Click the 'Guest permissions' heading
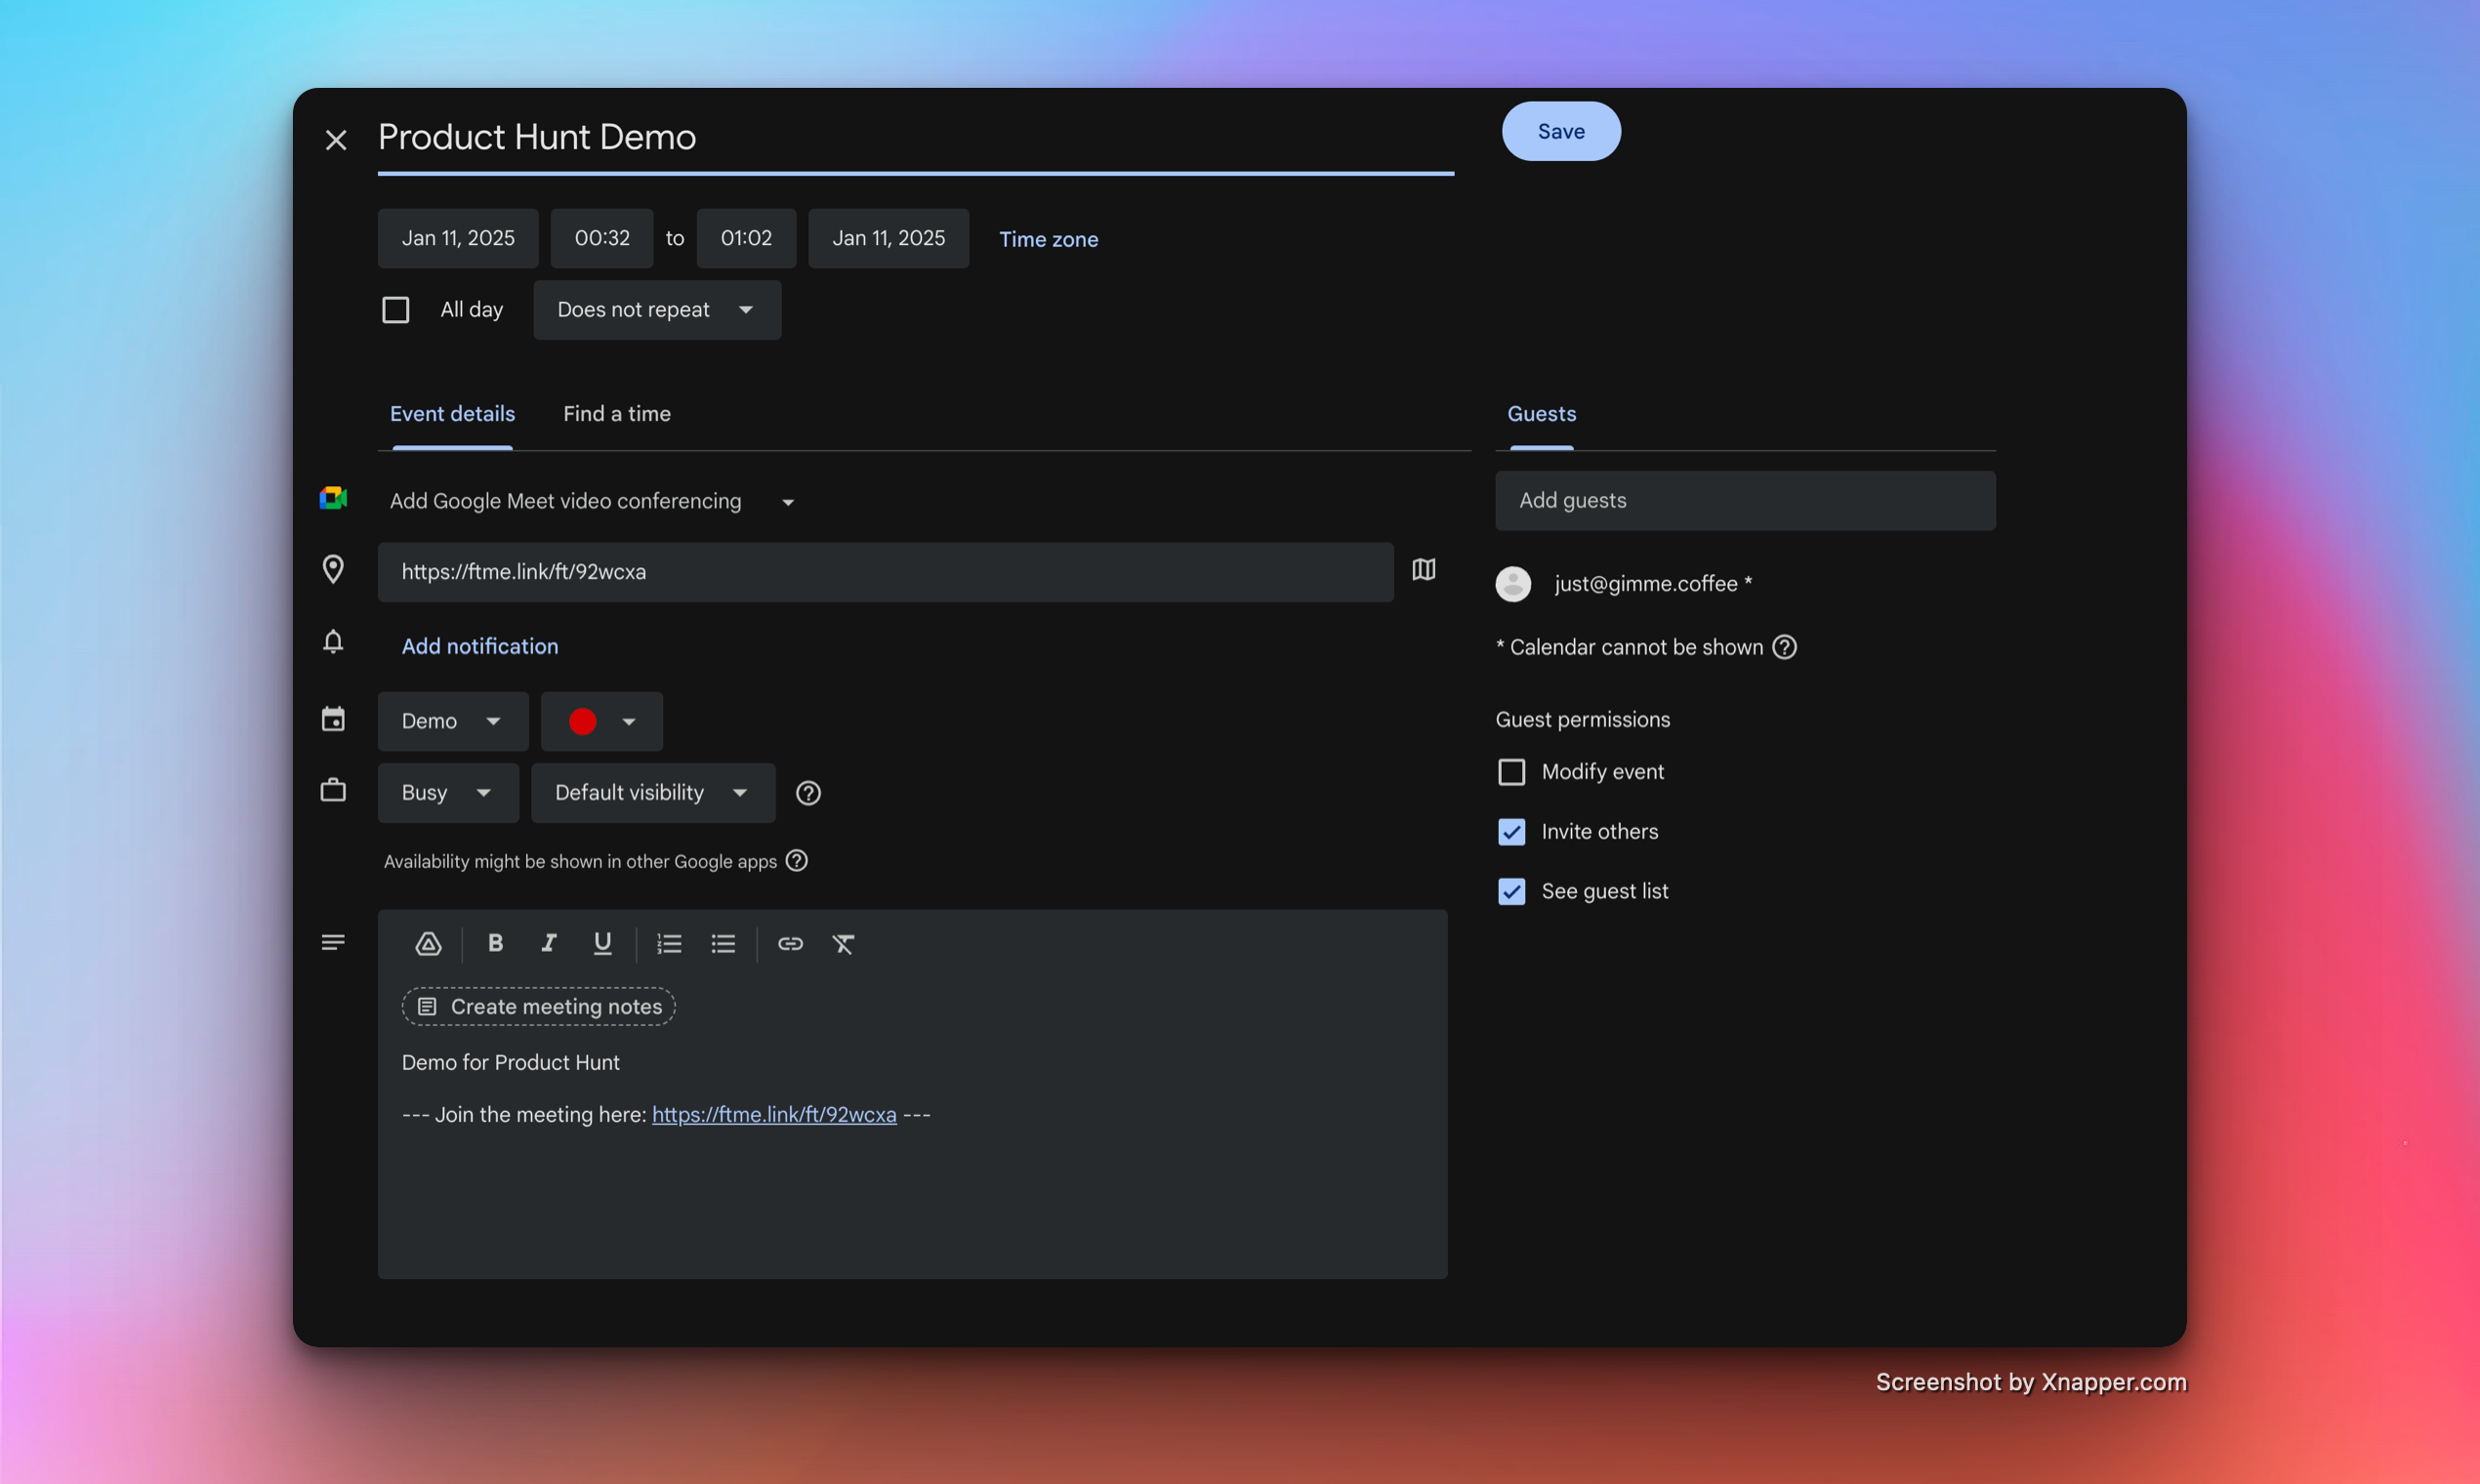 (x=1583, y=720)
